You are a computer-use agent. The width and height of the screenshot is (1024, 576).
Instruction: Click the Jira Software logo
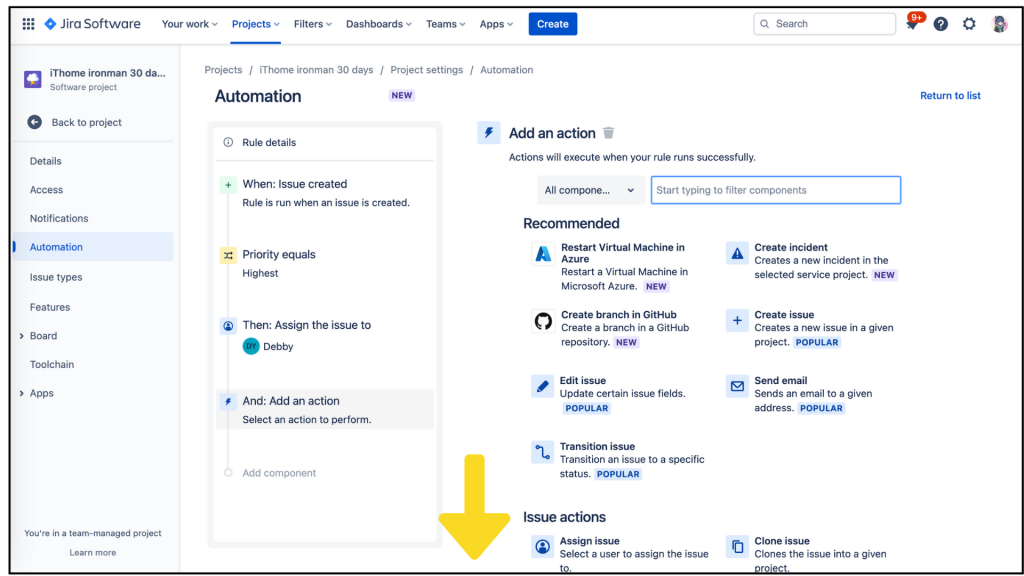[92, 24]
